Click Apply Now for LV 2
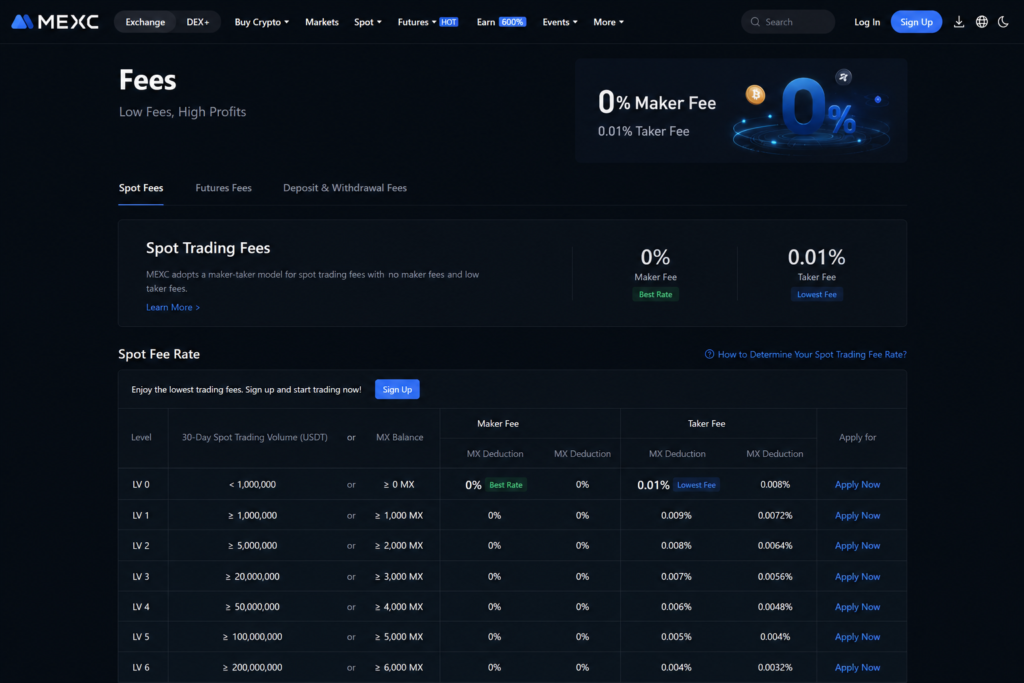The width and height of the screenshot is (1024, 683). point(857,545)
